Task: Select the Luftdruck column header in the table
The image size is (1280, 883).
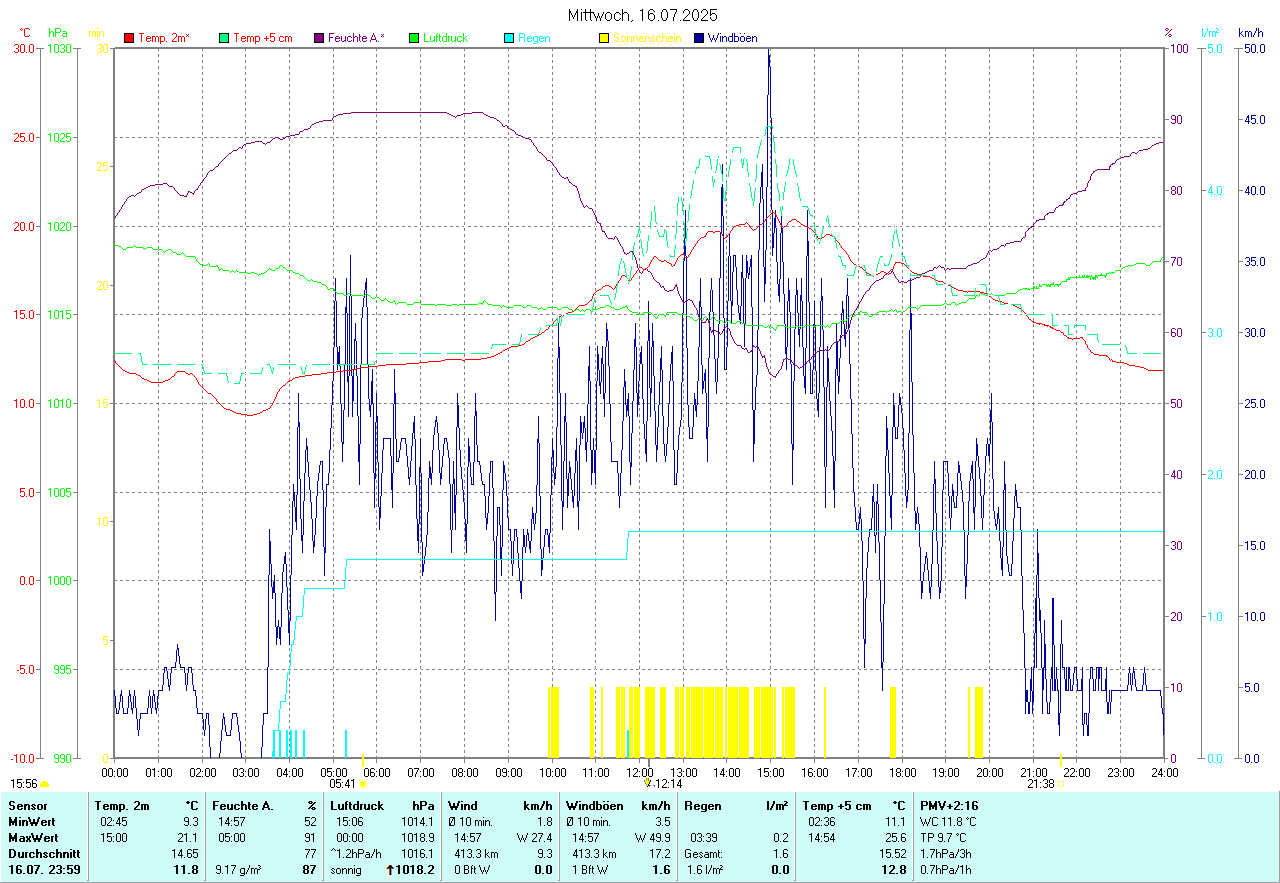Action: point(357,805)
